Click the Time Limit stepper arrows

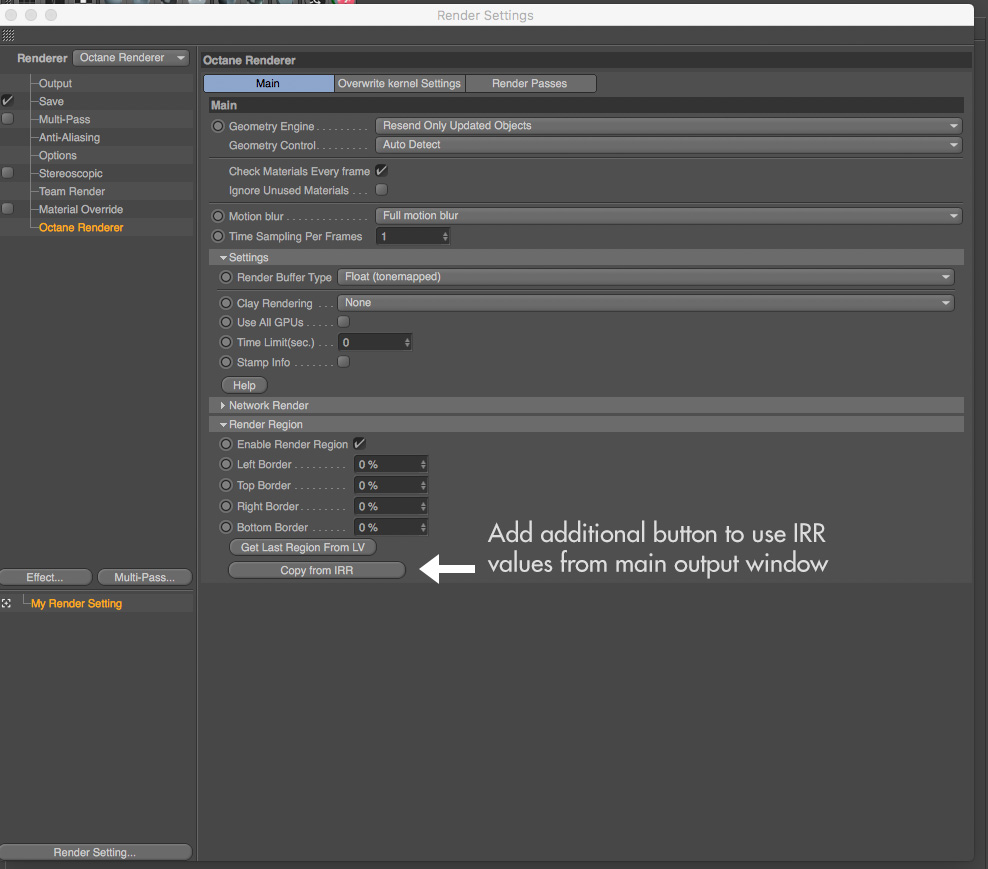coord(407,342)
